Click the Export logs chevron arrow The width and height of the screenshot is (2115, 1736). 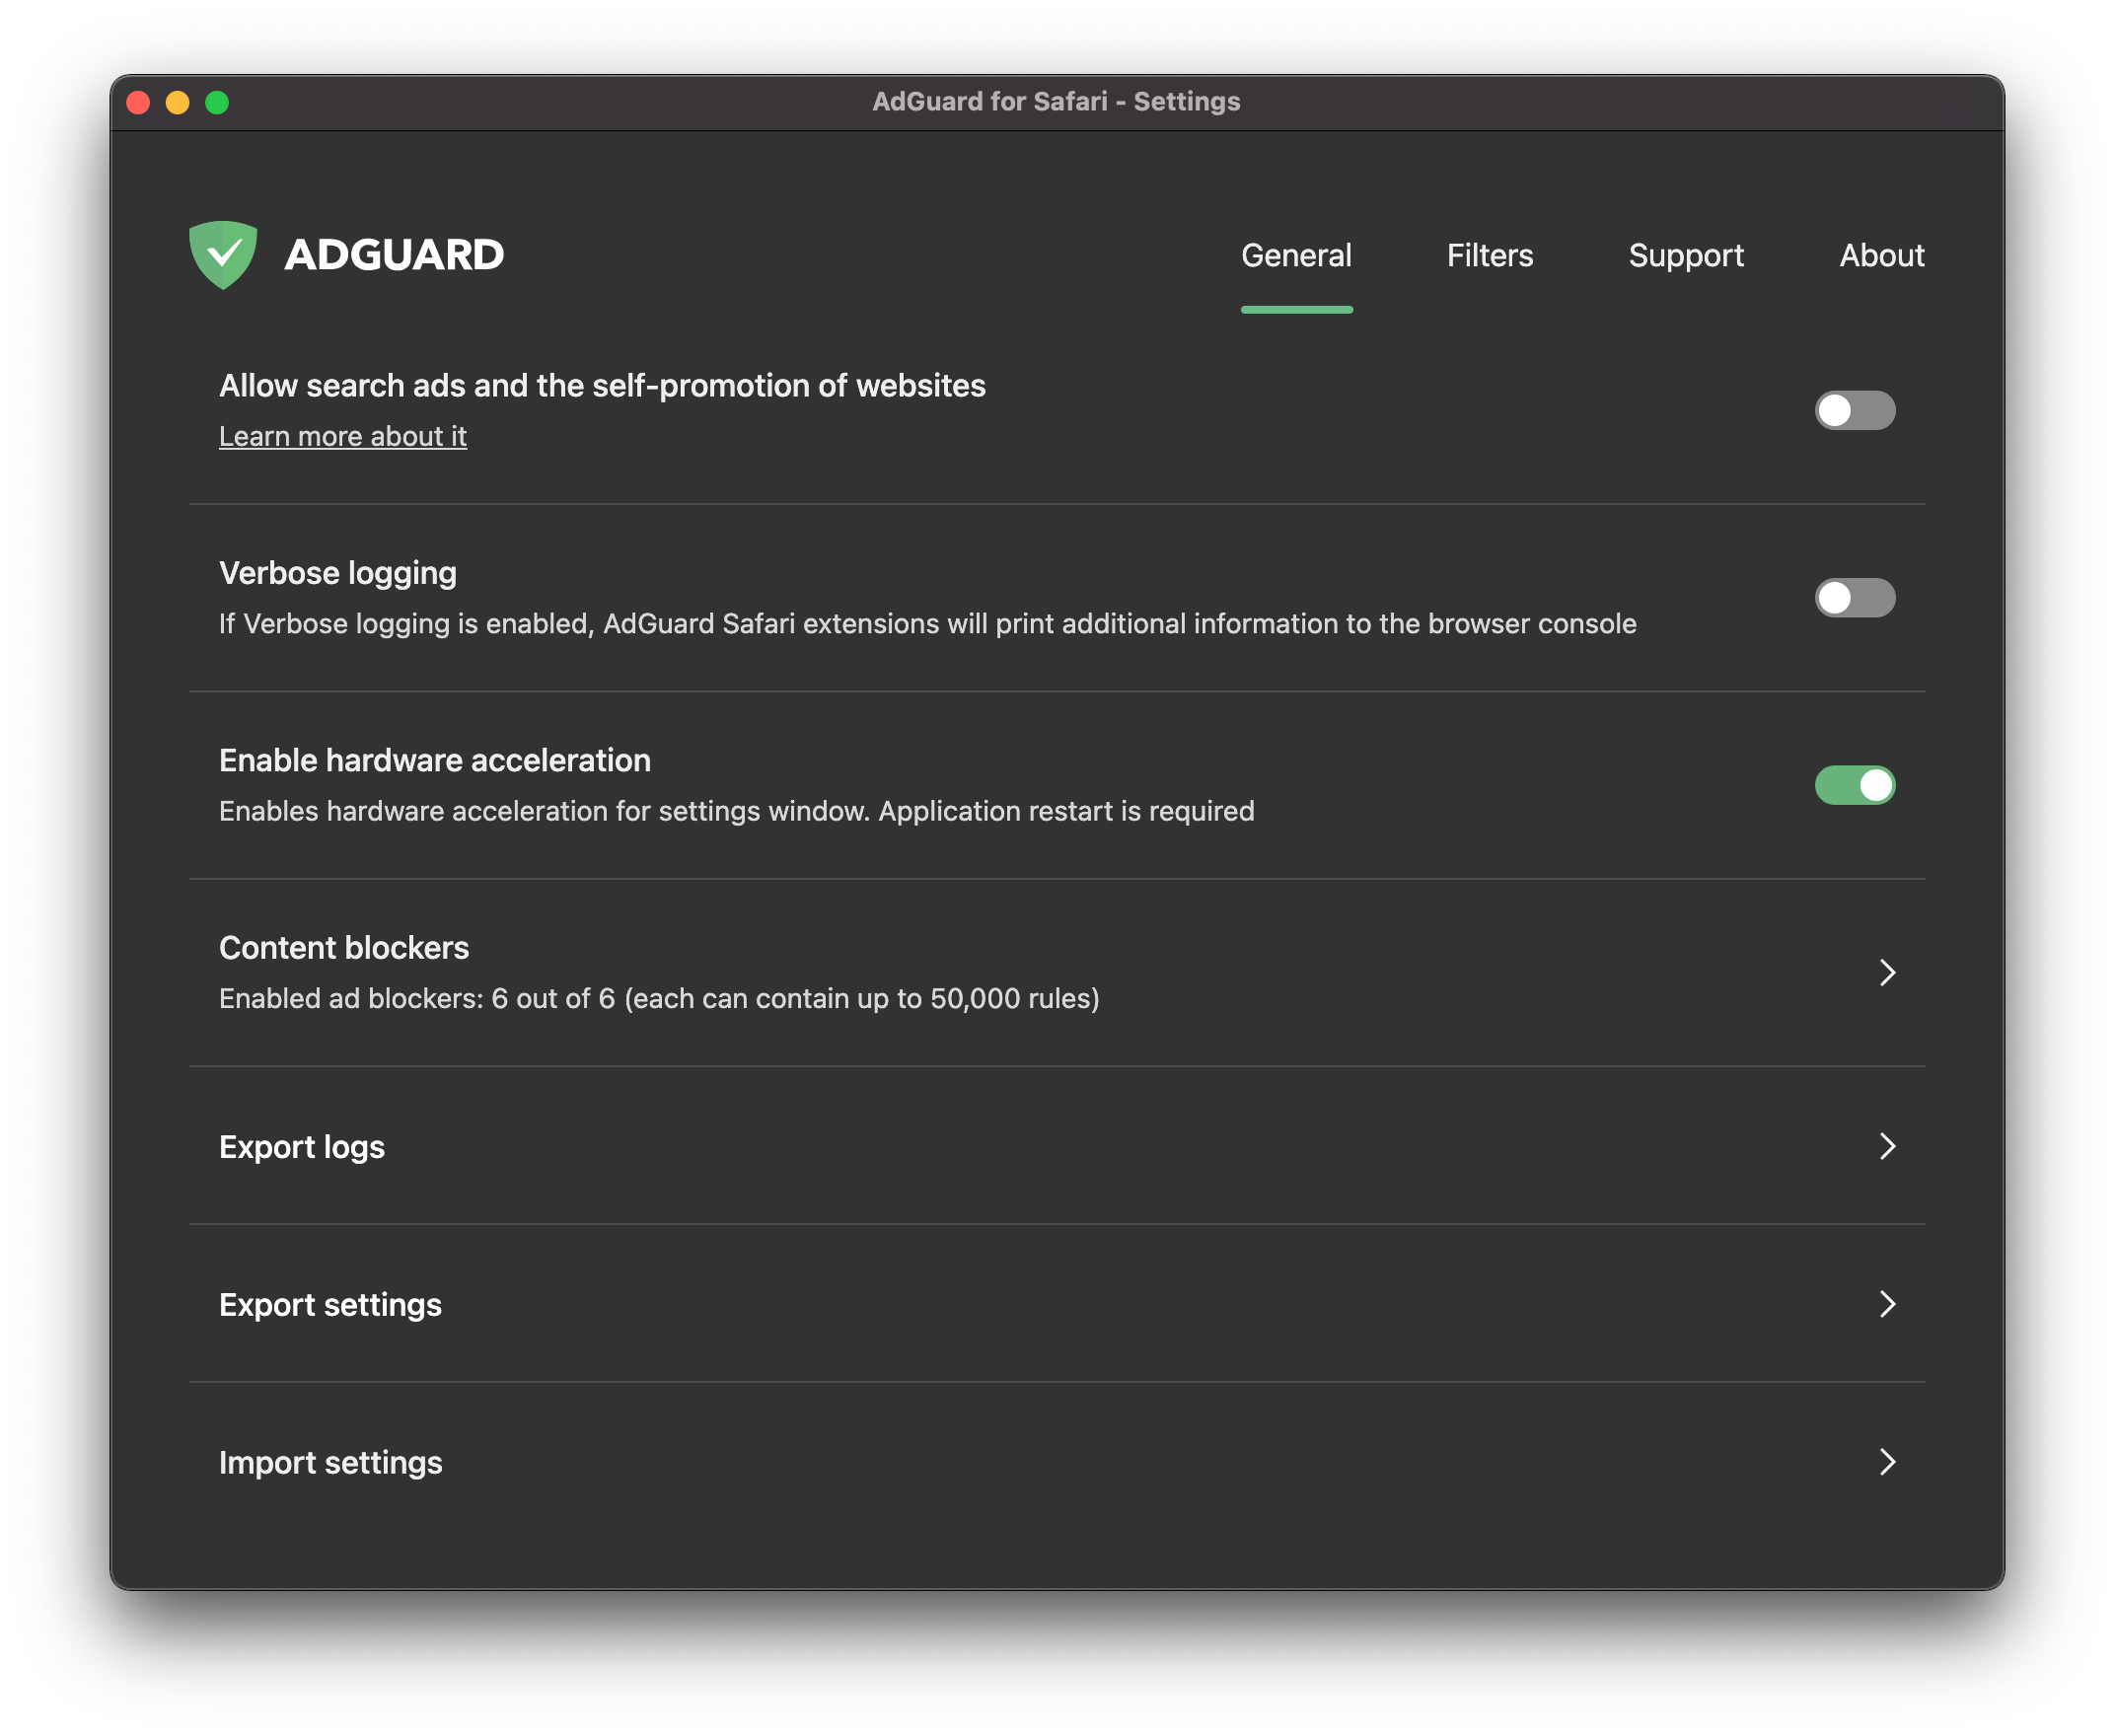pos(1886,1146)
